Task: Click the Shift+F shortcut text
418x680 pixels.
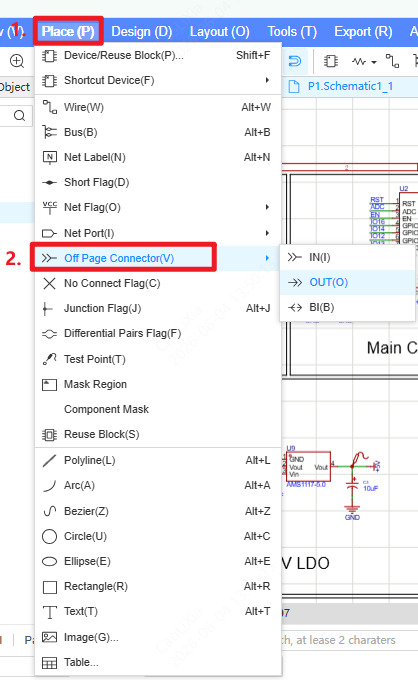Action: pyautogui.click(x=253, y=56)
